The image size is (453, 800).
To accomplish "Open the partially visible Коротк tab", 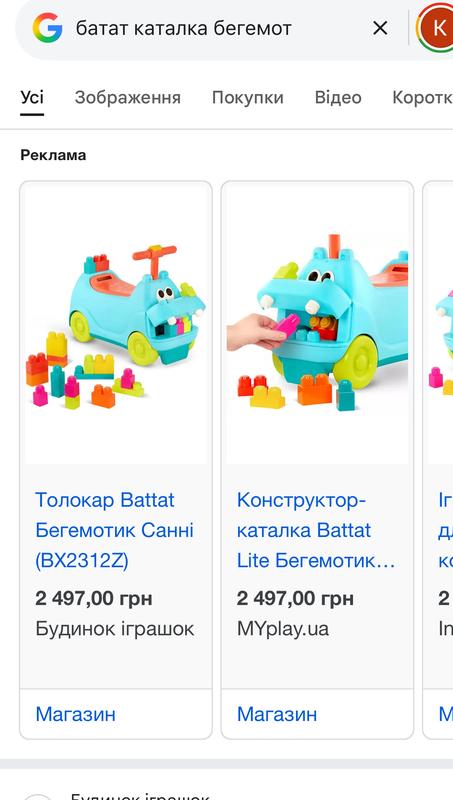I will point(422,97).
